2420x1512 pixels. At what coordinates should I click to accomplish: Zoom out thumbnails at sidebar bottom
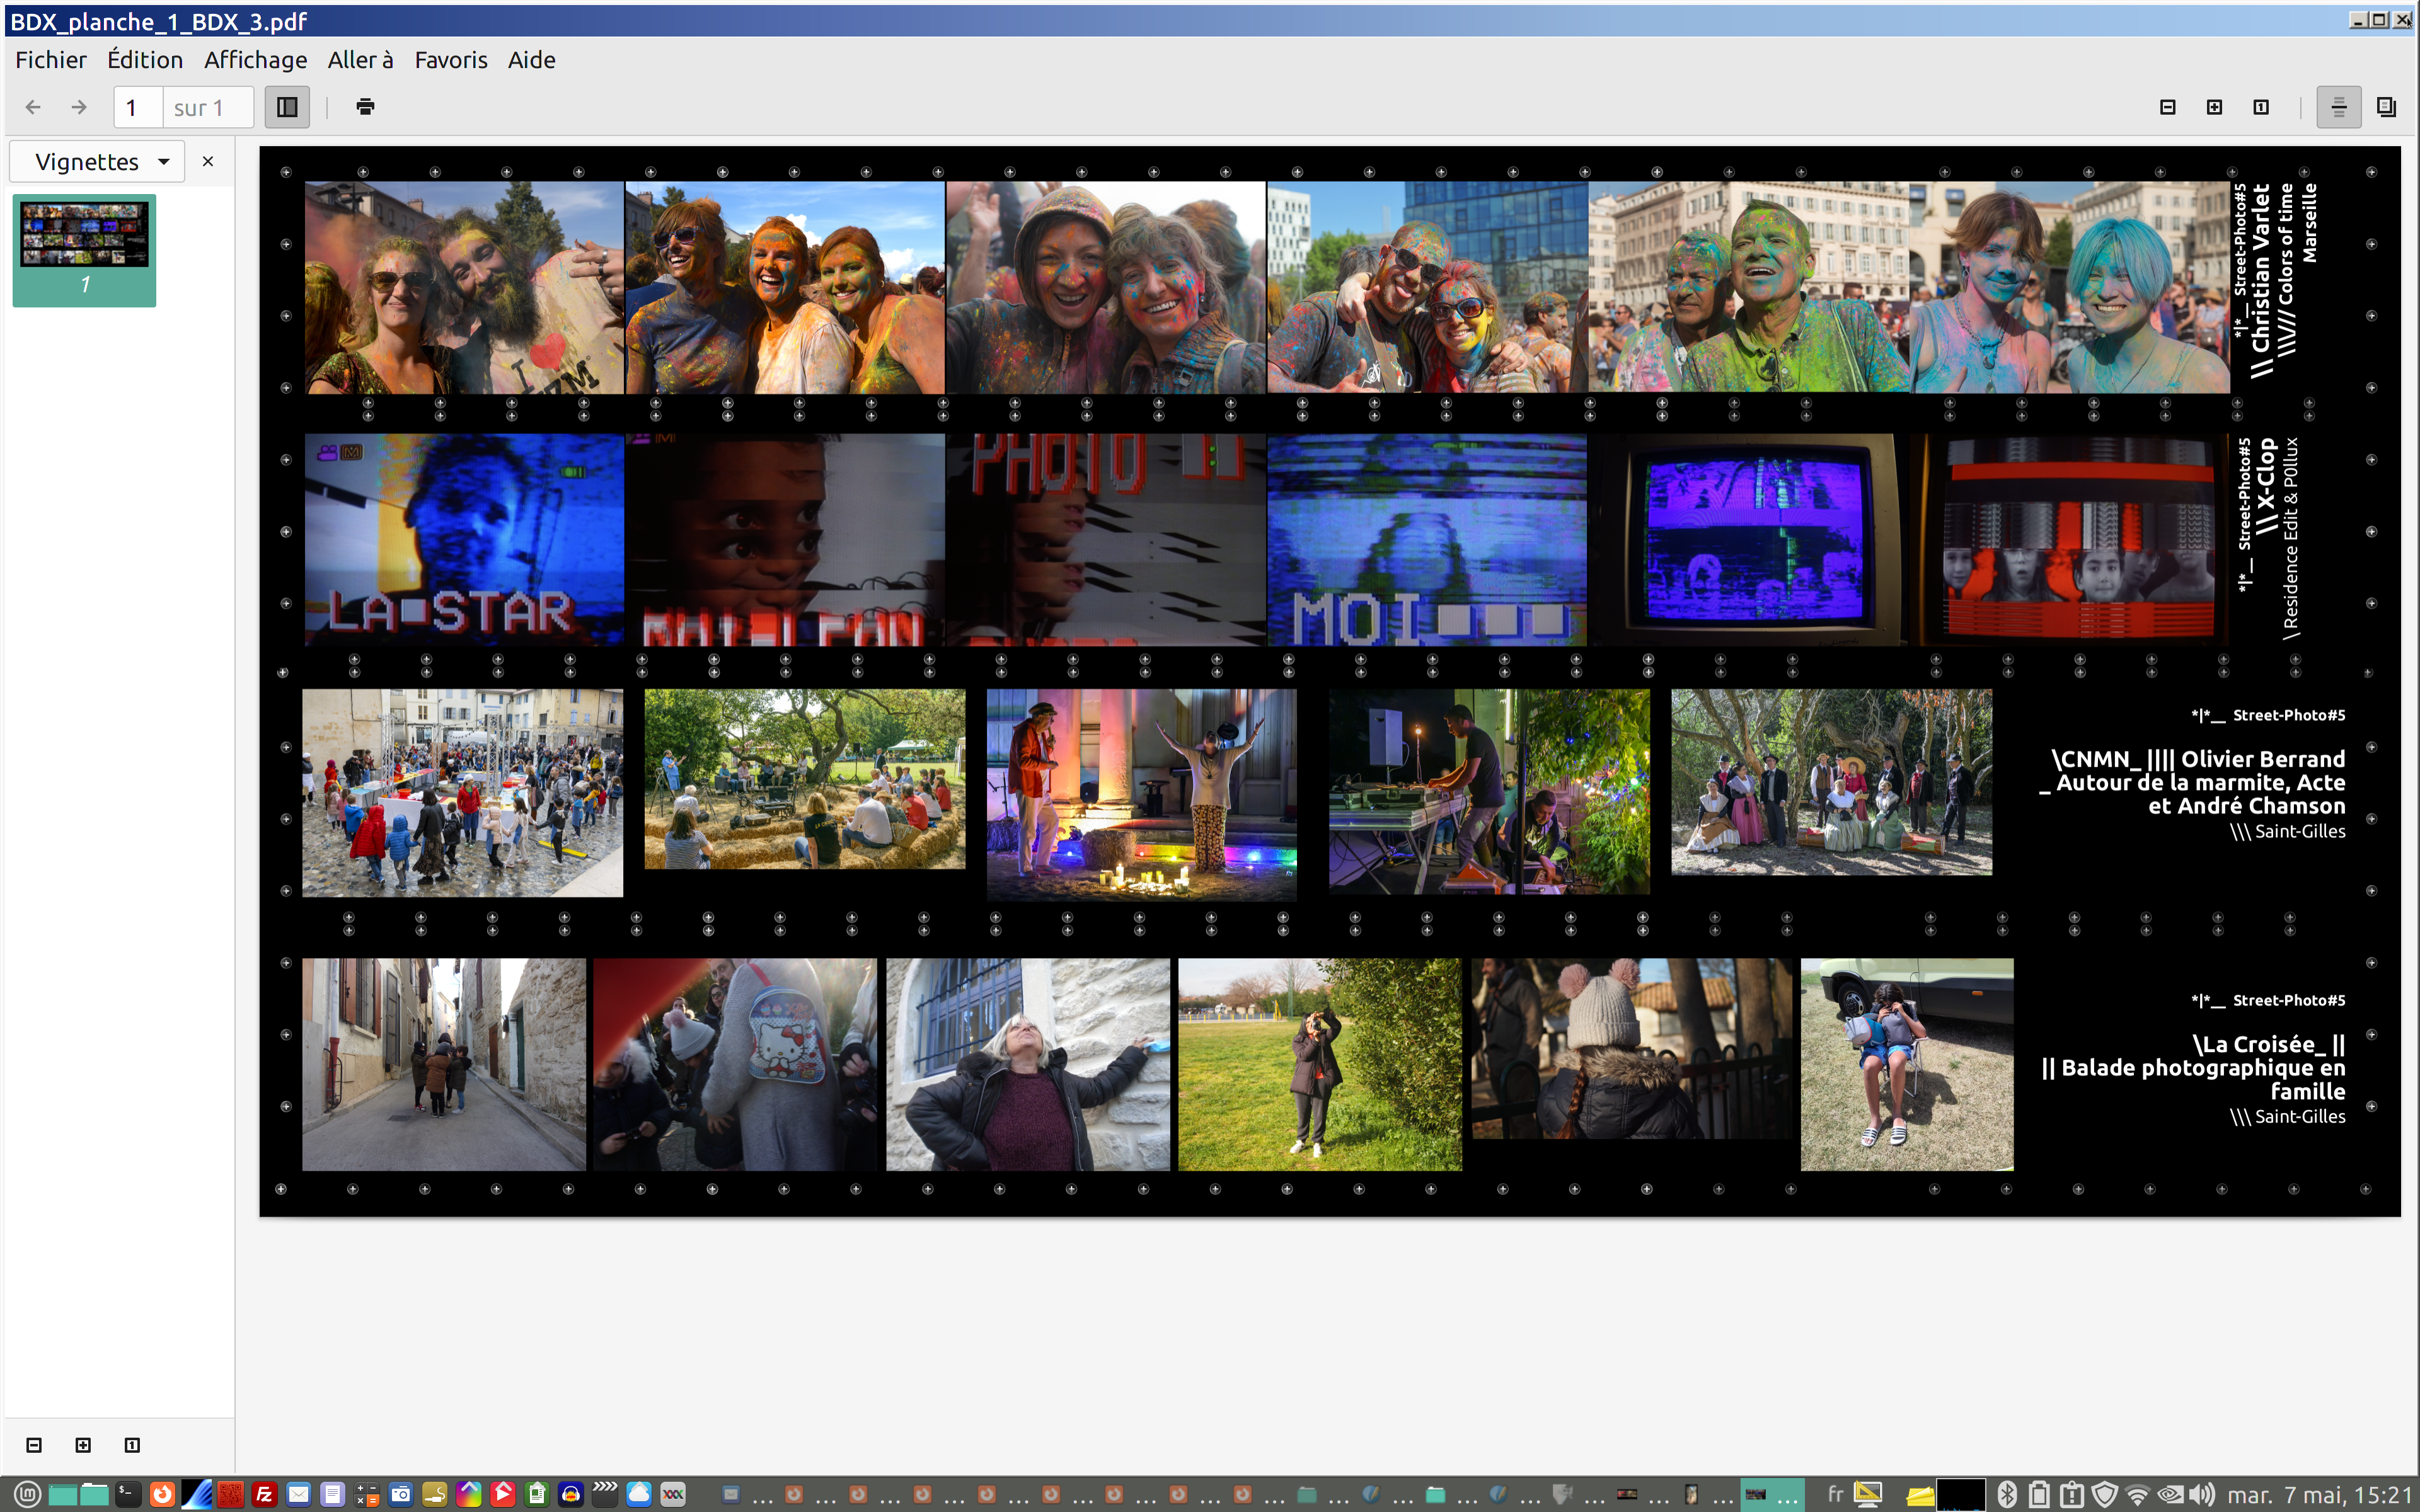point(34,1445)
